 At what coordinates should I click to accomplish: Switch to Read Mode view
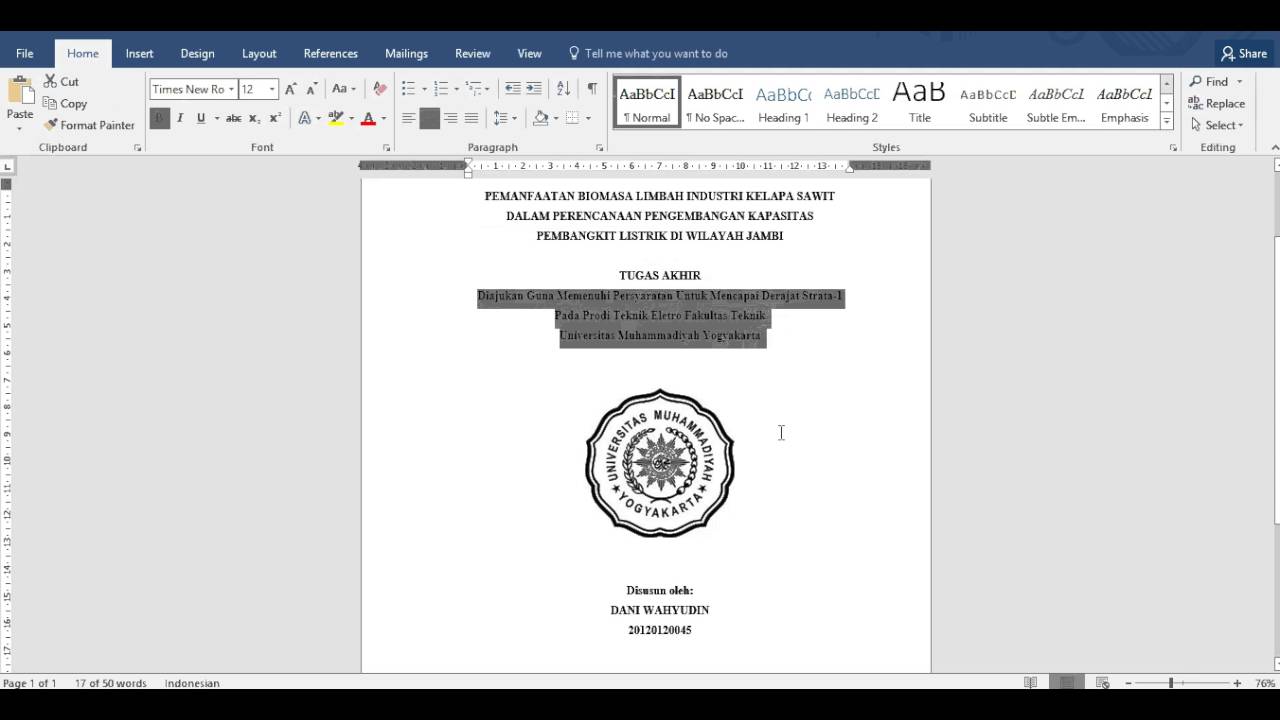click(1030, 683)
